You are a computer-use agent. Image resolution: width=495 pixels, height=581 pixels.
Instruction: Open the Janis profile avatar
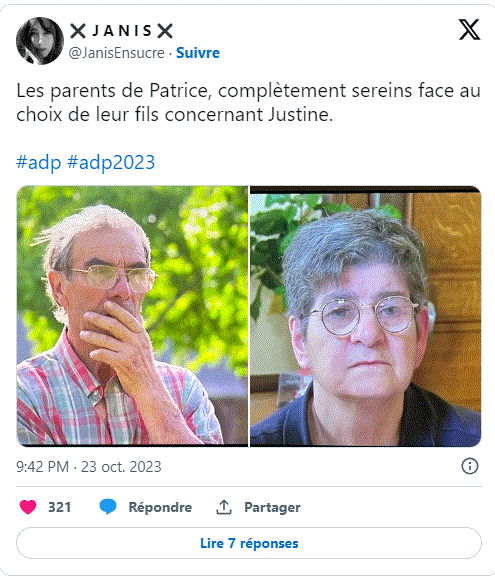coord(40,40)
